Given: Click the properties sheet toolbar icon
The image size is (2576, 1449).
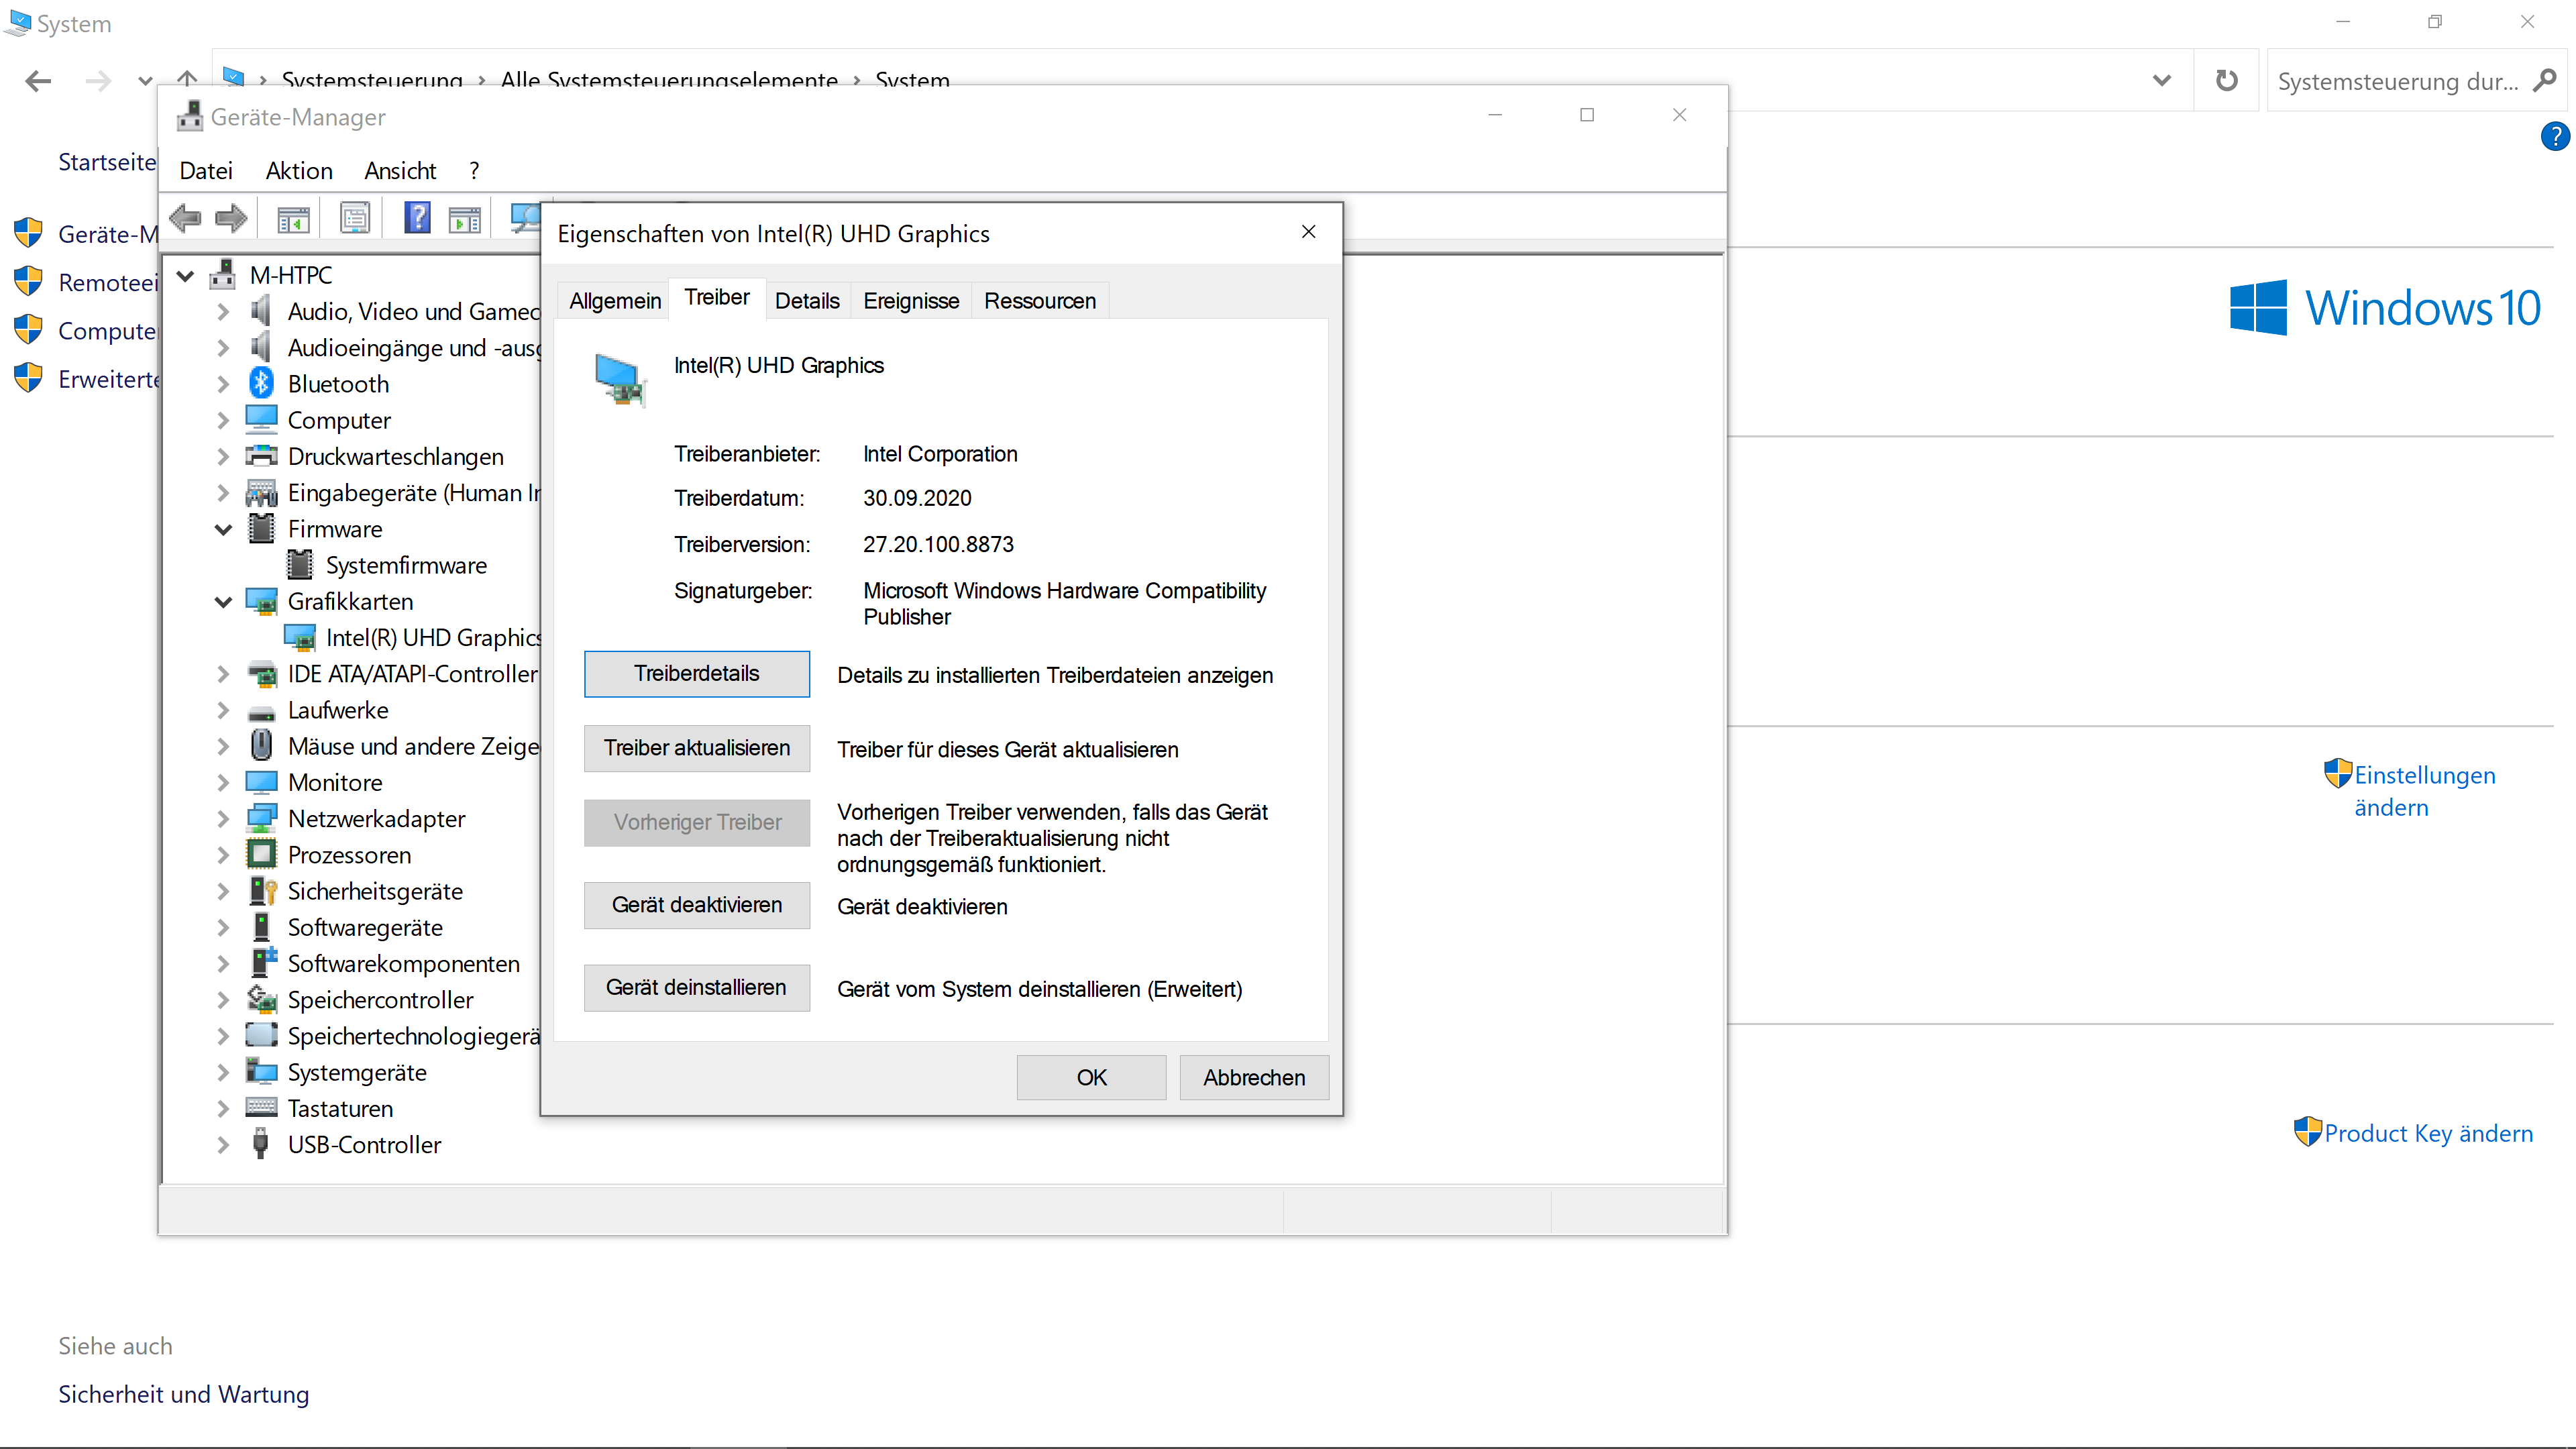Looking at the screenshot, I should [x=355, y=218].
